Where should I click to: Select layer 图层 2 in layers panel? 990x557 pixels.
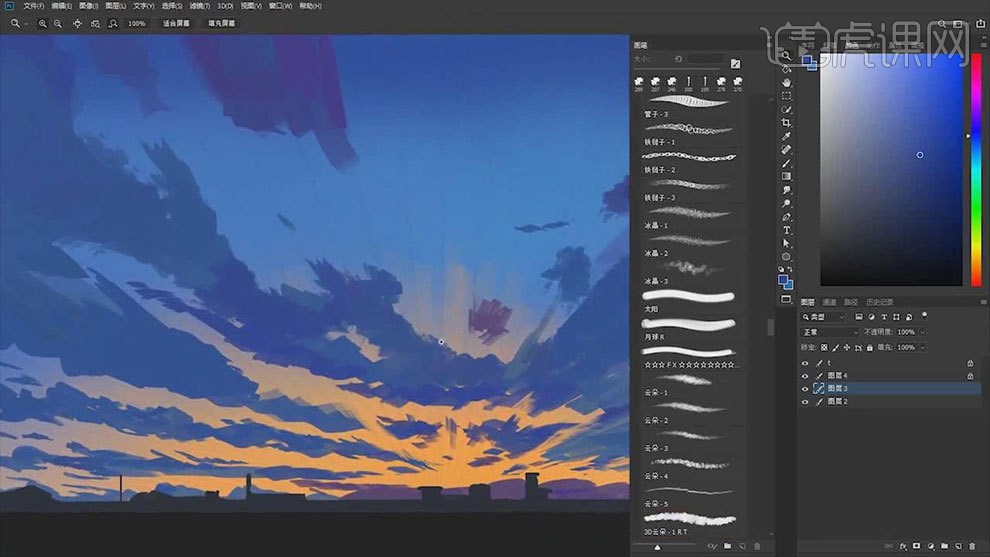coord(892,401)
